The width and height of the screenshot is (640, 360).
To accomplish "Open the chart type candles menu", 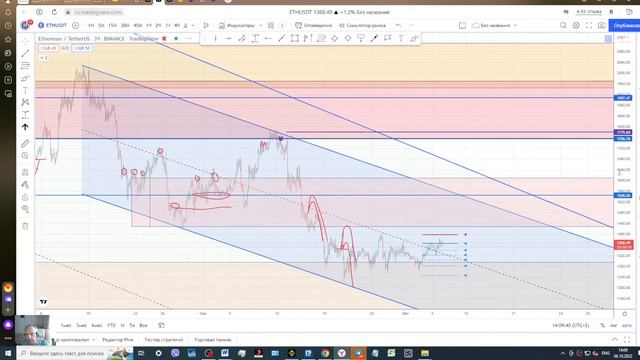I will click(x=206, y=25).
